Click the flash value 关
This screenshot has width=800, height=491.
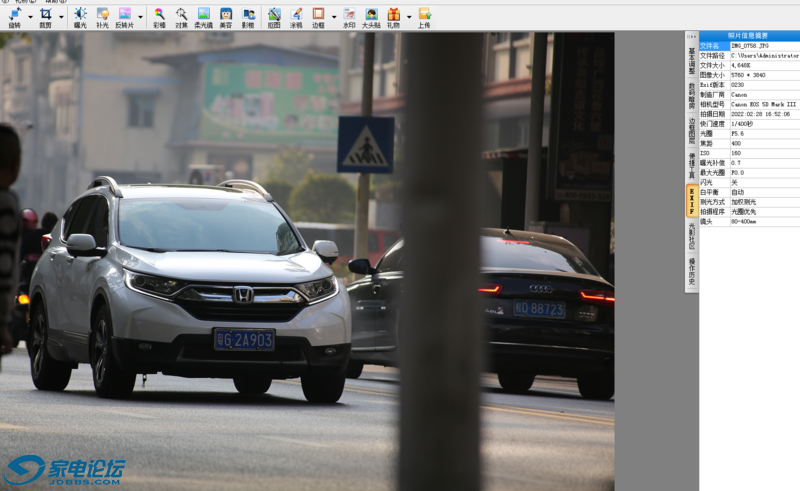point(734,182)
